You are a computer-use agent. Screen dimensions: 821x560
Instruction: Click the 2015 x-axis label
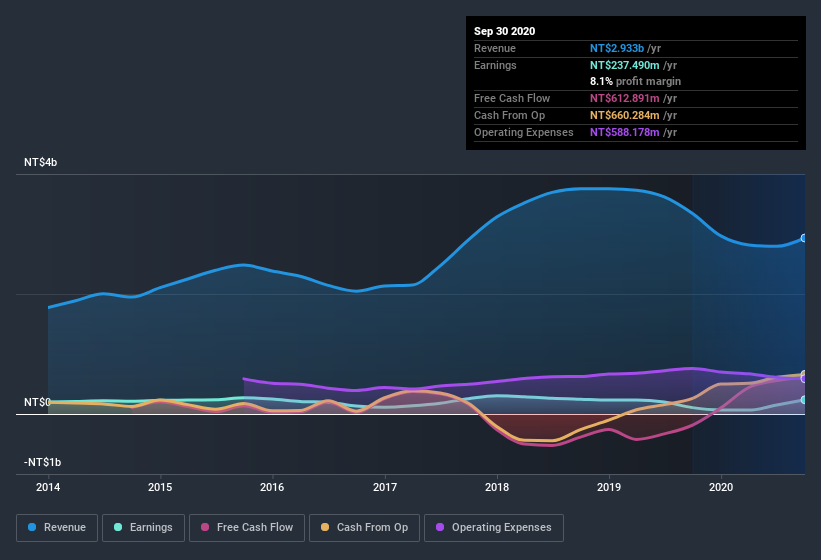click(160, 487)
